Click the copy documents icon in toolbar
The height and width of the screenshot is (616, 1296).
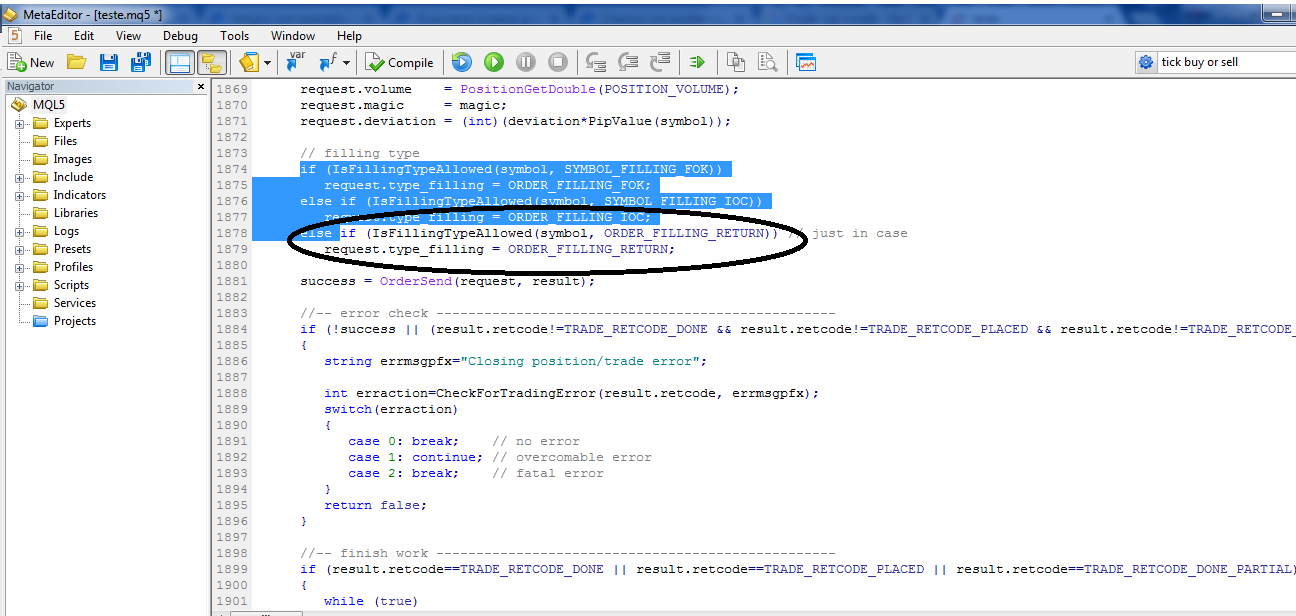(736, 62)
